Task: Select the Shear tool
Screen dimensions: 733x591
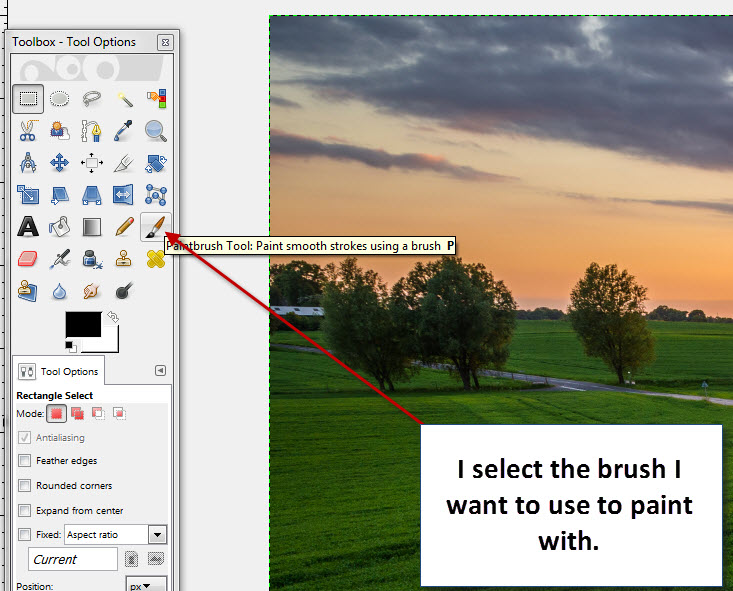Action: [x=59, y=195]
